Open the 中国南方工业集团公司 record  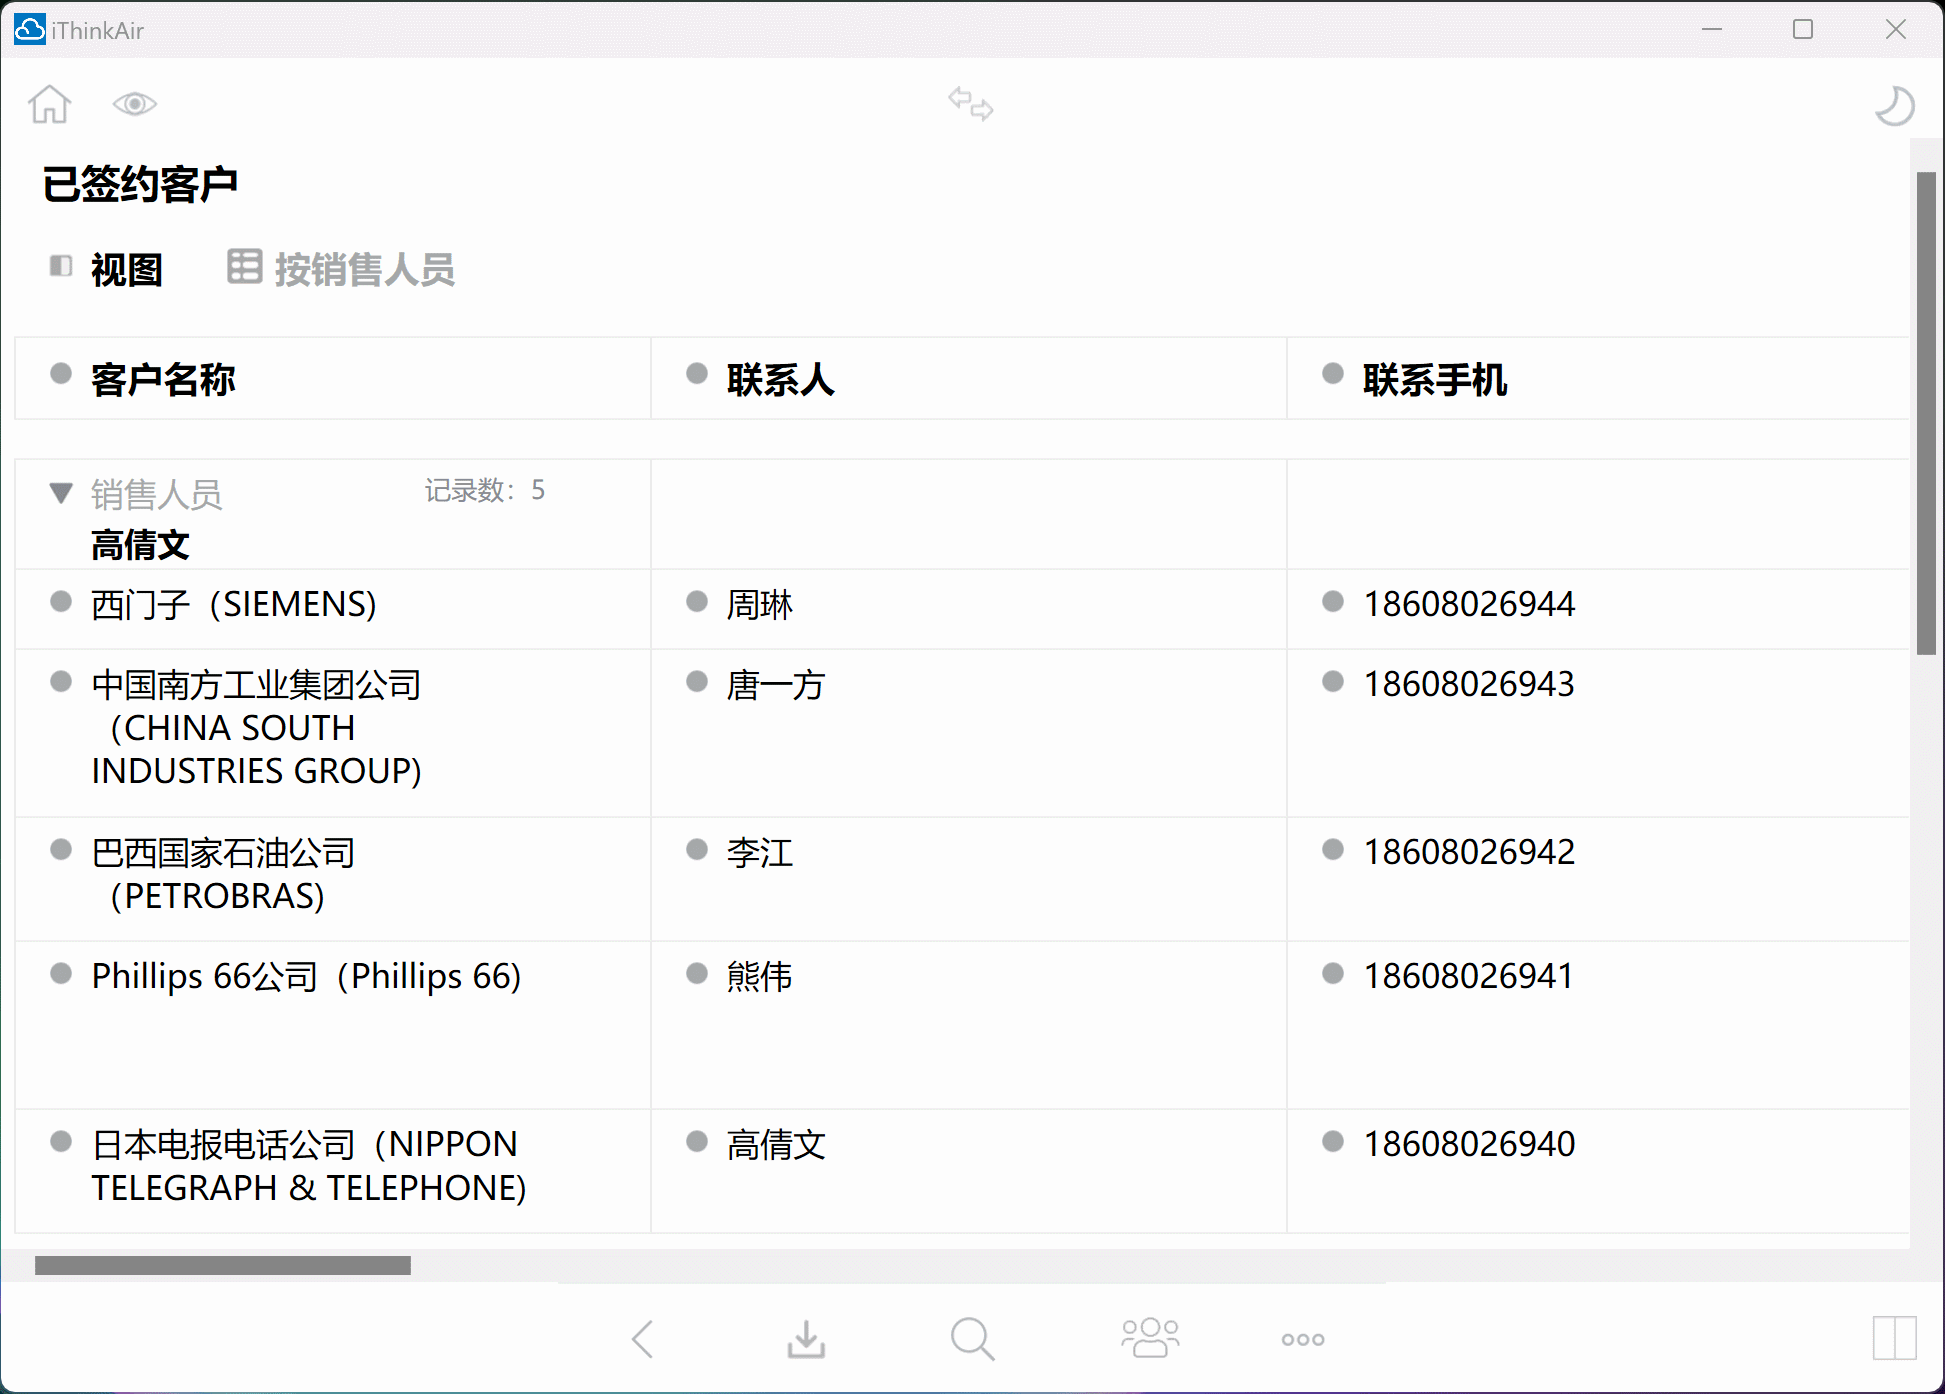pyautogui.click(x=257, y=728)
